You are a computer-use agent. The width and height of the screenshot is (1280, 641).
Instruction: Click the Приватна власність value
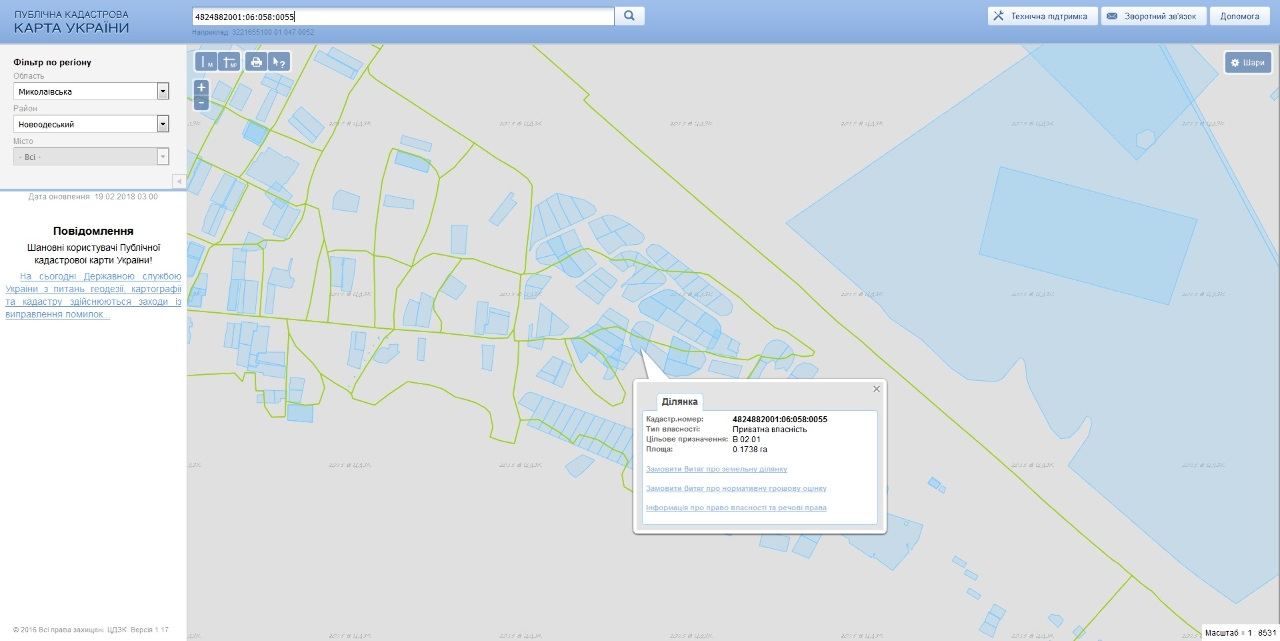[770, 429]
